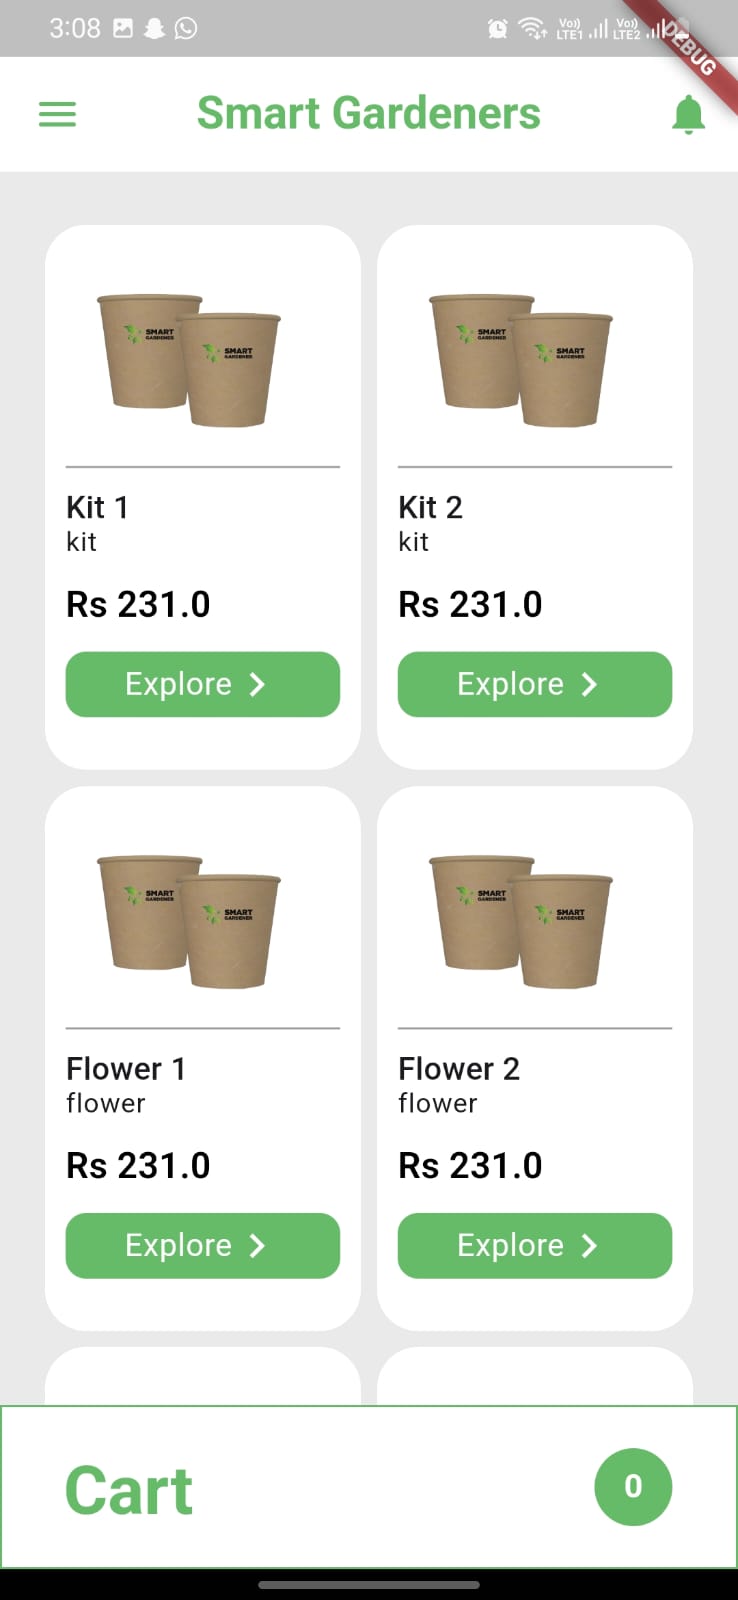738x1600 pixels.
Task: Open the Kit 2 cups thumbnail
Action: 521,360
